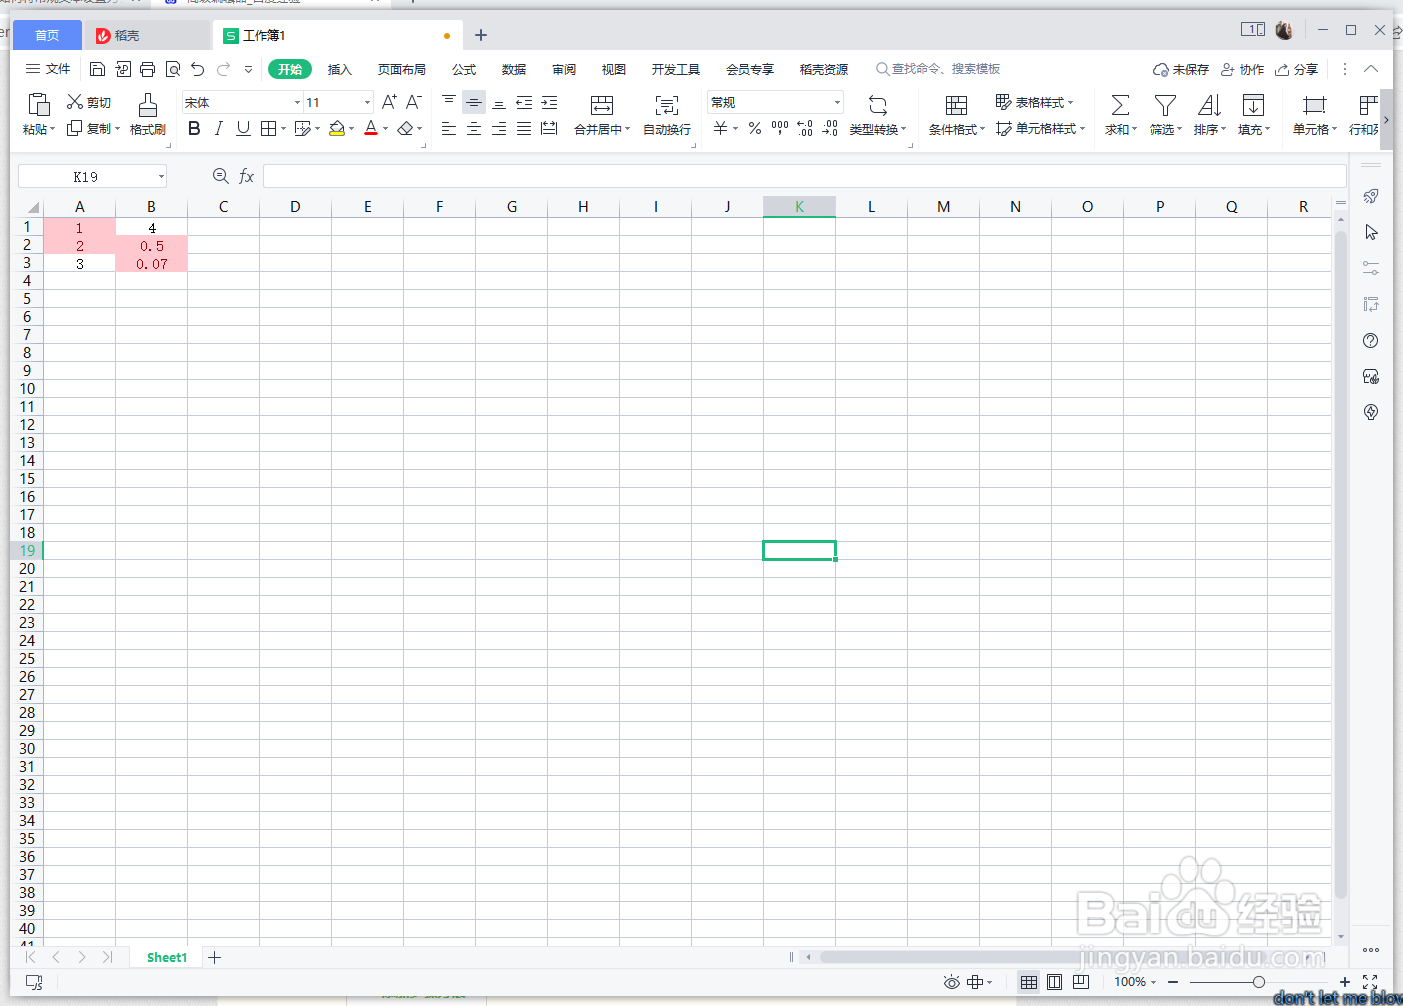Expand the zoom 100% dropdown
The width and height of the screenshot is (1403, 1006).
(x=1153, y=982)
